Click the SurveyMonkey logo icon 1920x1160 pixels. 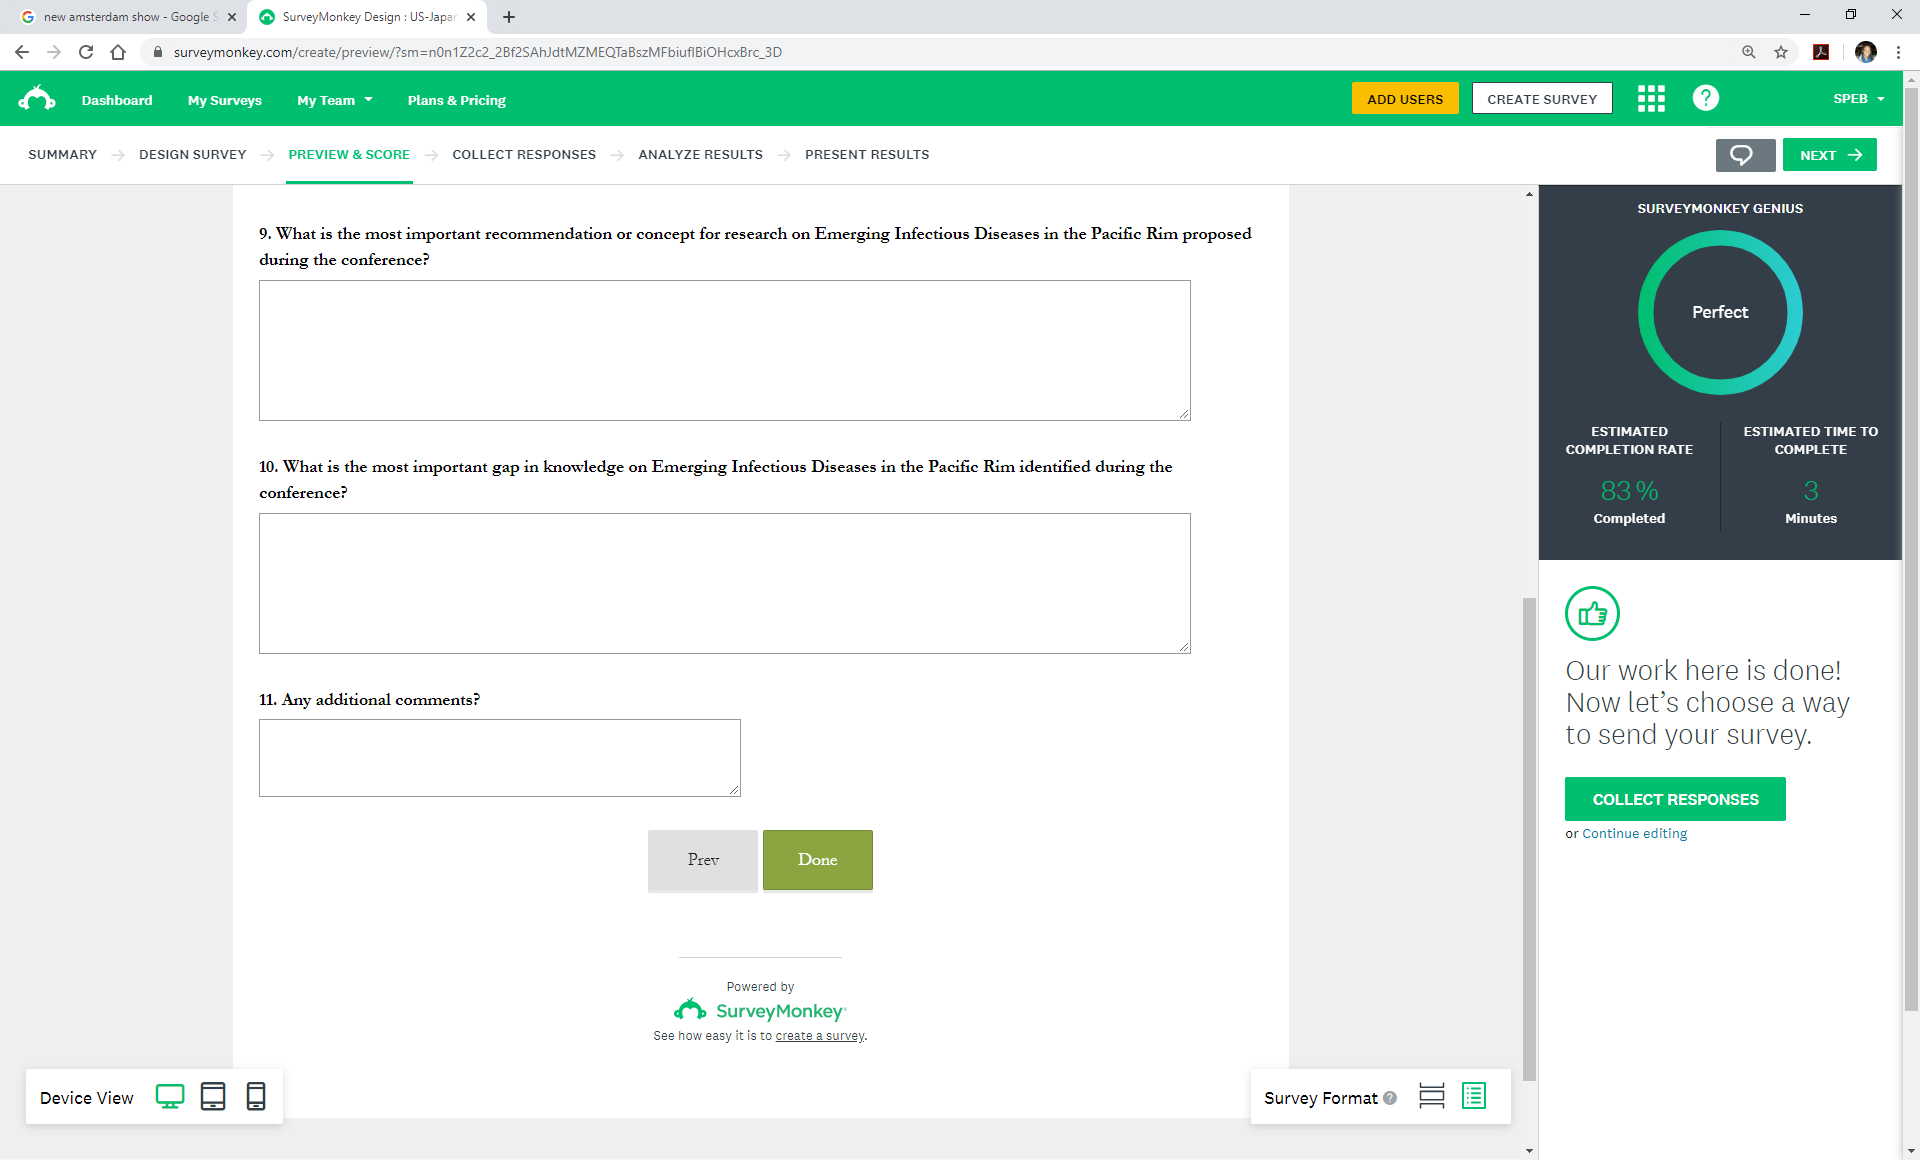(x=37, y=98)
